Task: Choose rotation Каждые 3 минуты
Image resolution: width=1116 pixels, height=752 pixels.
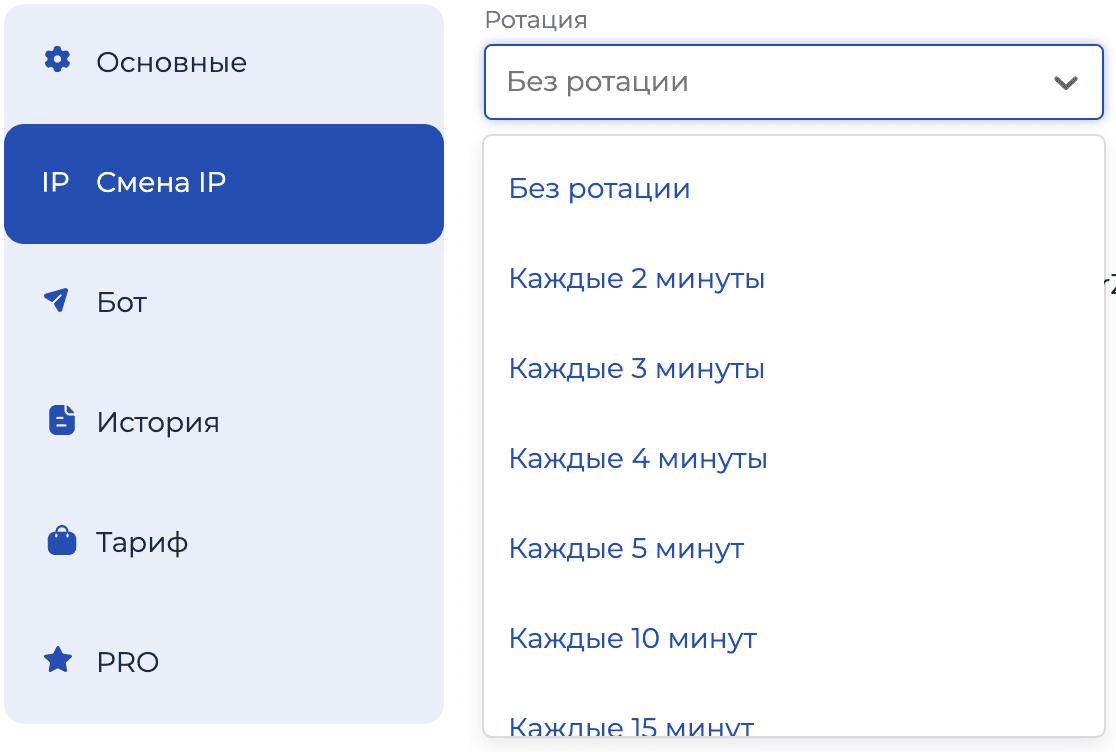Action: [637, 368]
